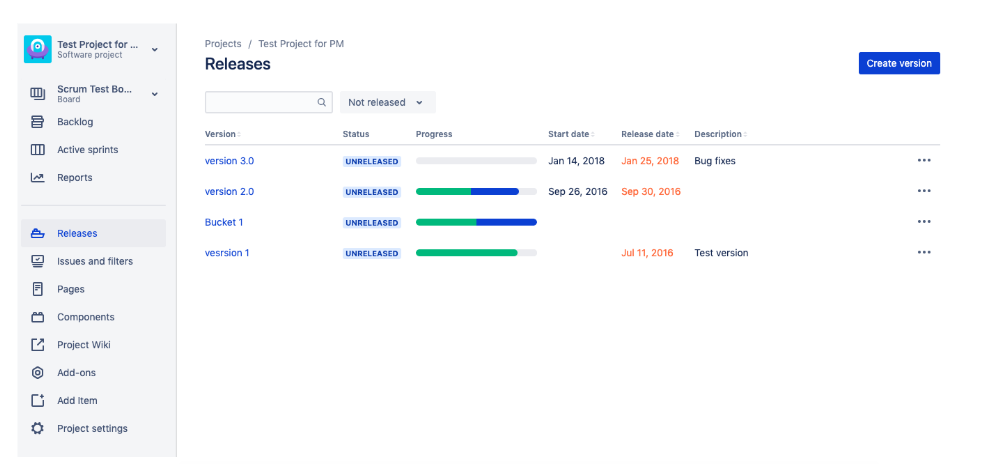Click the Scrum board icon

coord(38,94)
